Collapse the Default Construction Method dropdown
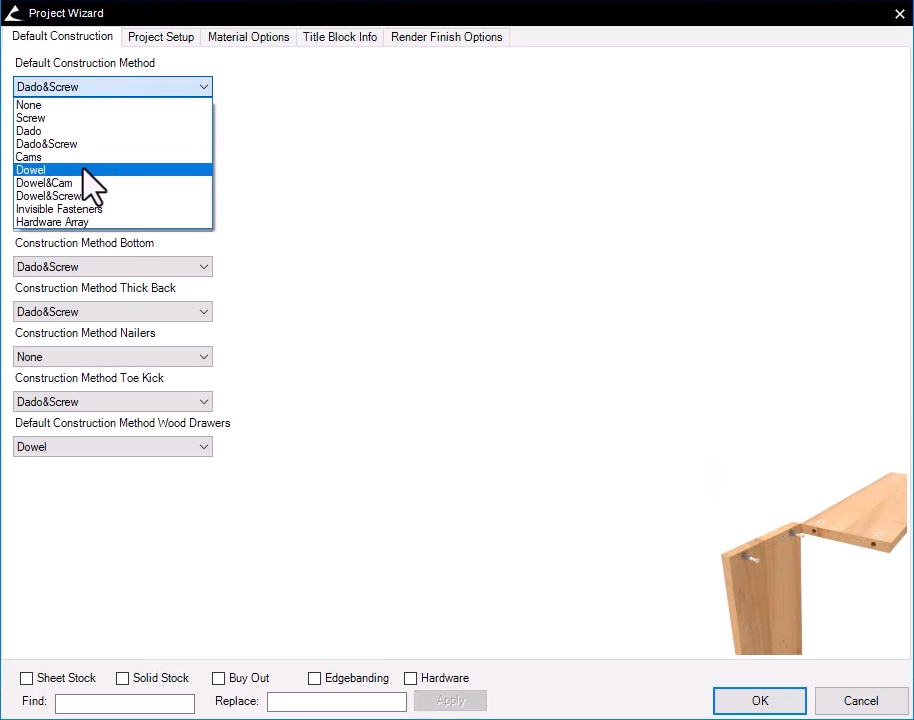Image resolution: width=914 pixels, height=720 pixels. pos(204,87)
